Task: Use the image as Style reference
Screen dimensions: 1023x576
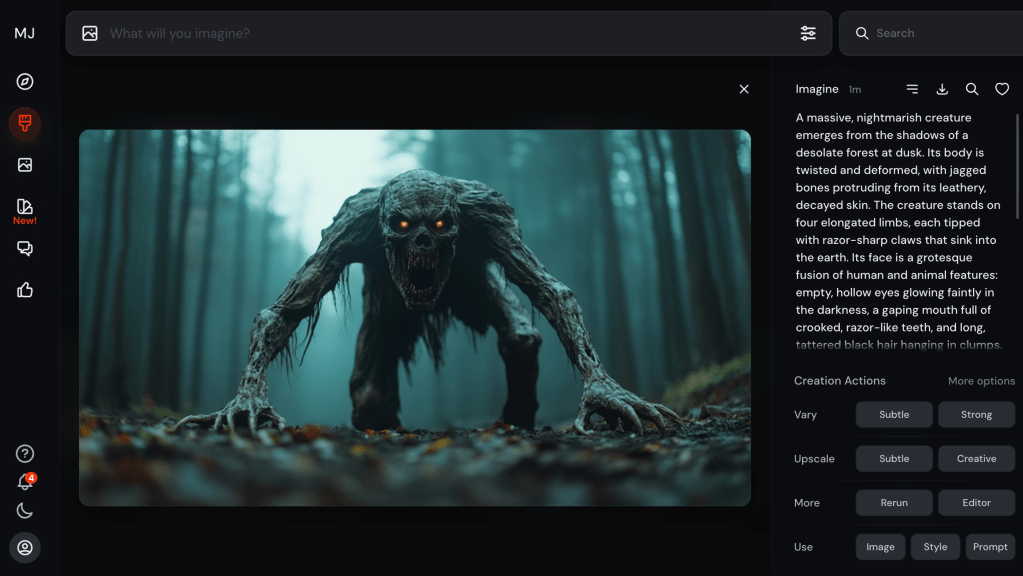Action: click(x=935, y=547)
